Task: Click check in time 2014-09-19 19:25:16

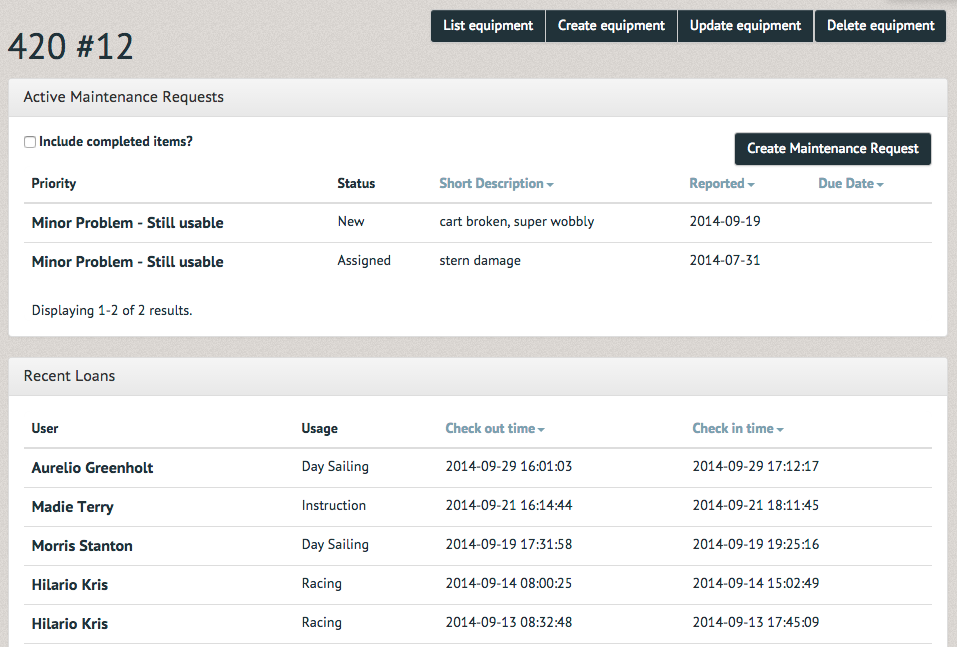Action: click(756, 544)
